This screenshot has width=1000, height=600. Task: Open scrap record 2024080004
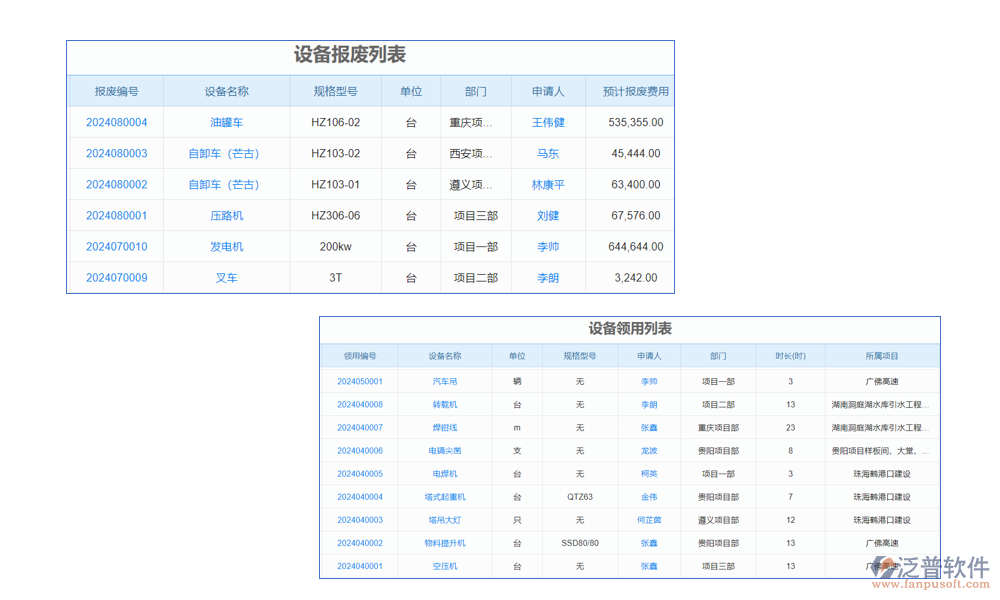pyautogui.click(x=115, y=122)
